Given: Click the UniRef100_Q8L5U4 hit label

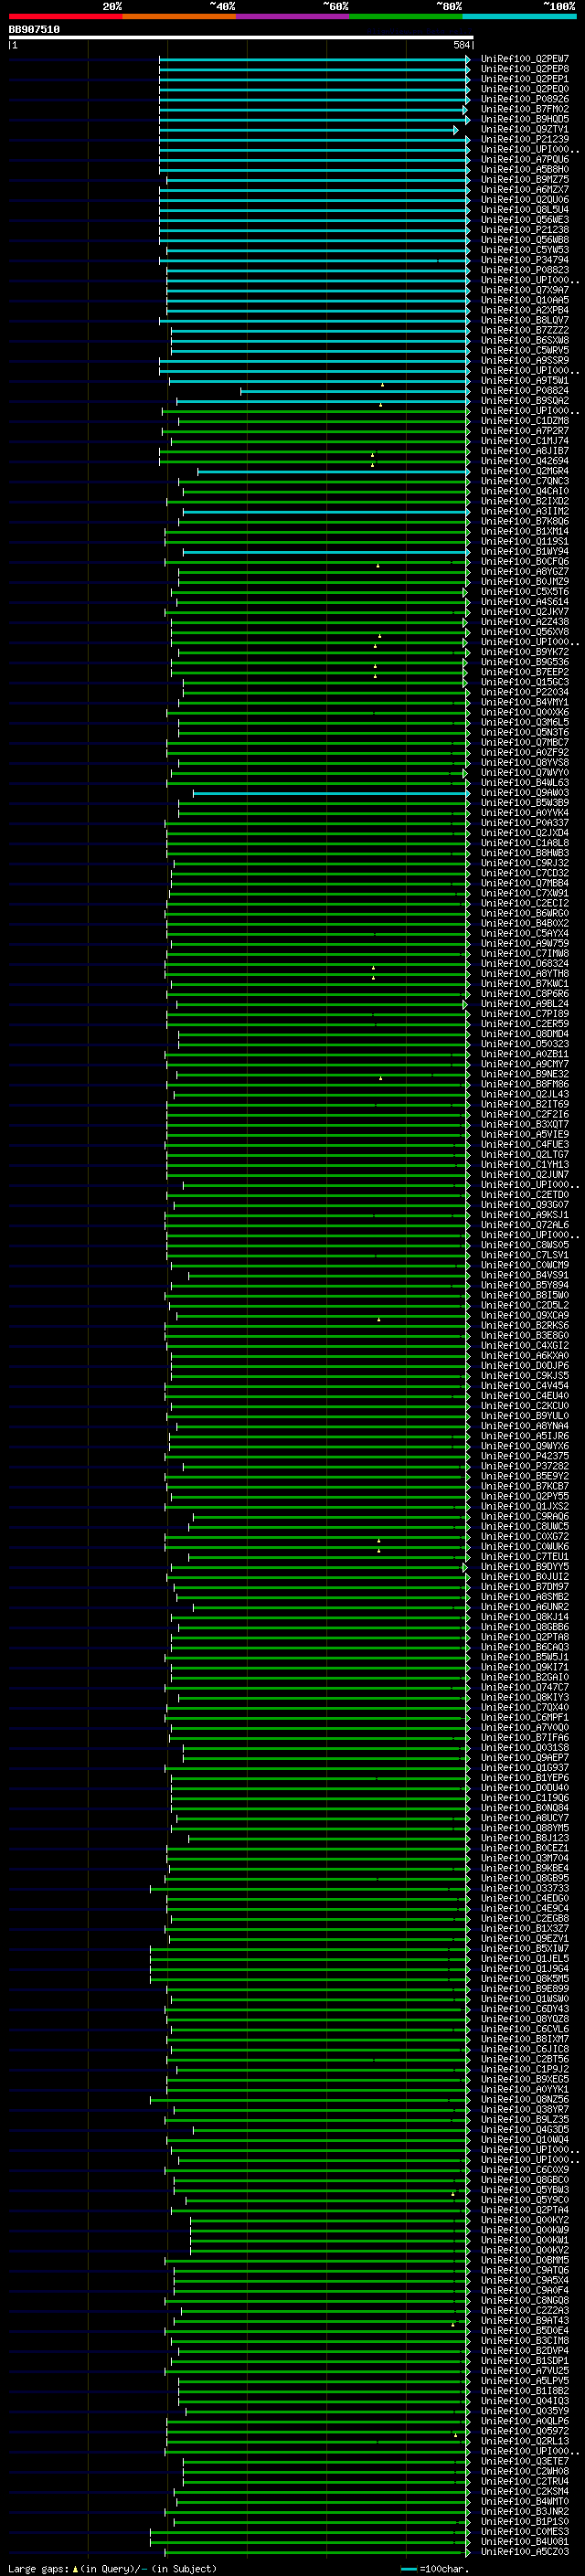Looking at the screenshot, I should click(525, 209).
